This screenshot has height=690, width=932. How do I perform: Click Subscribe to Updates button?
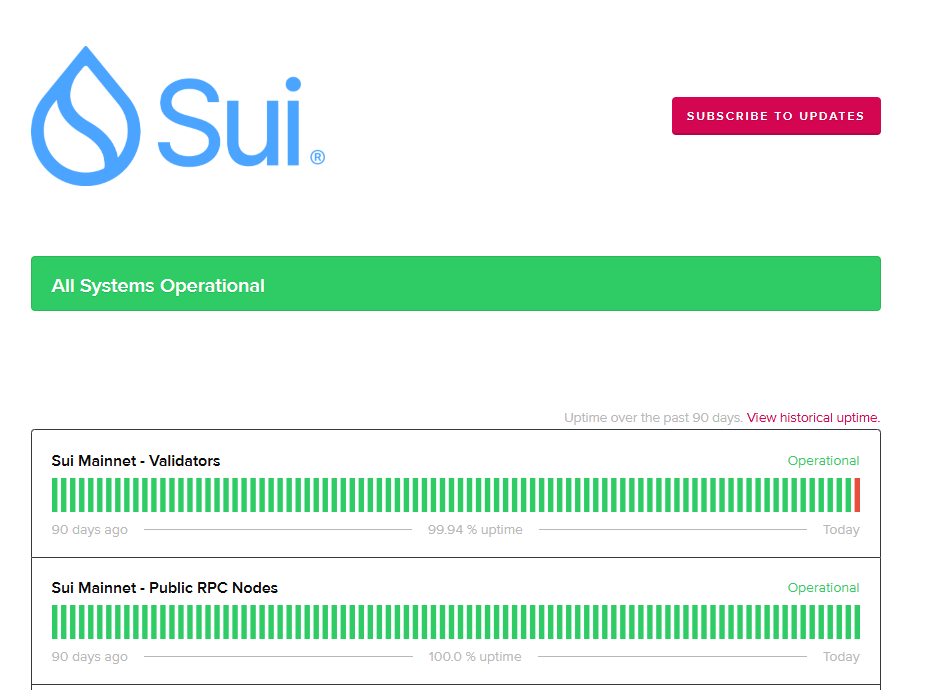[776, 116]
